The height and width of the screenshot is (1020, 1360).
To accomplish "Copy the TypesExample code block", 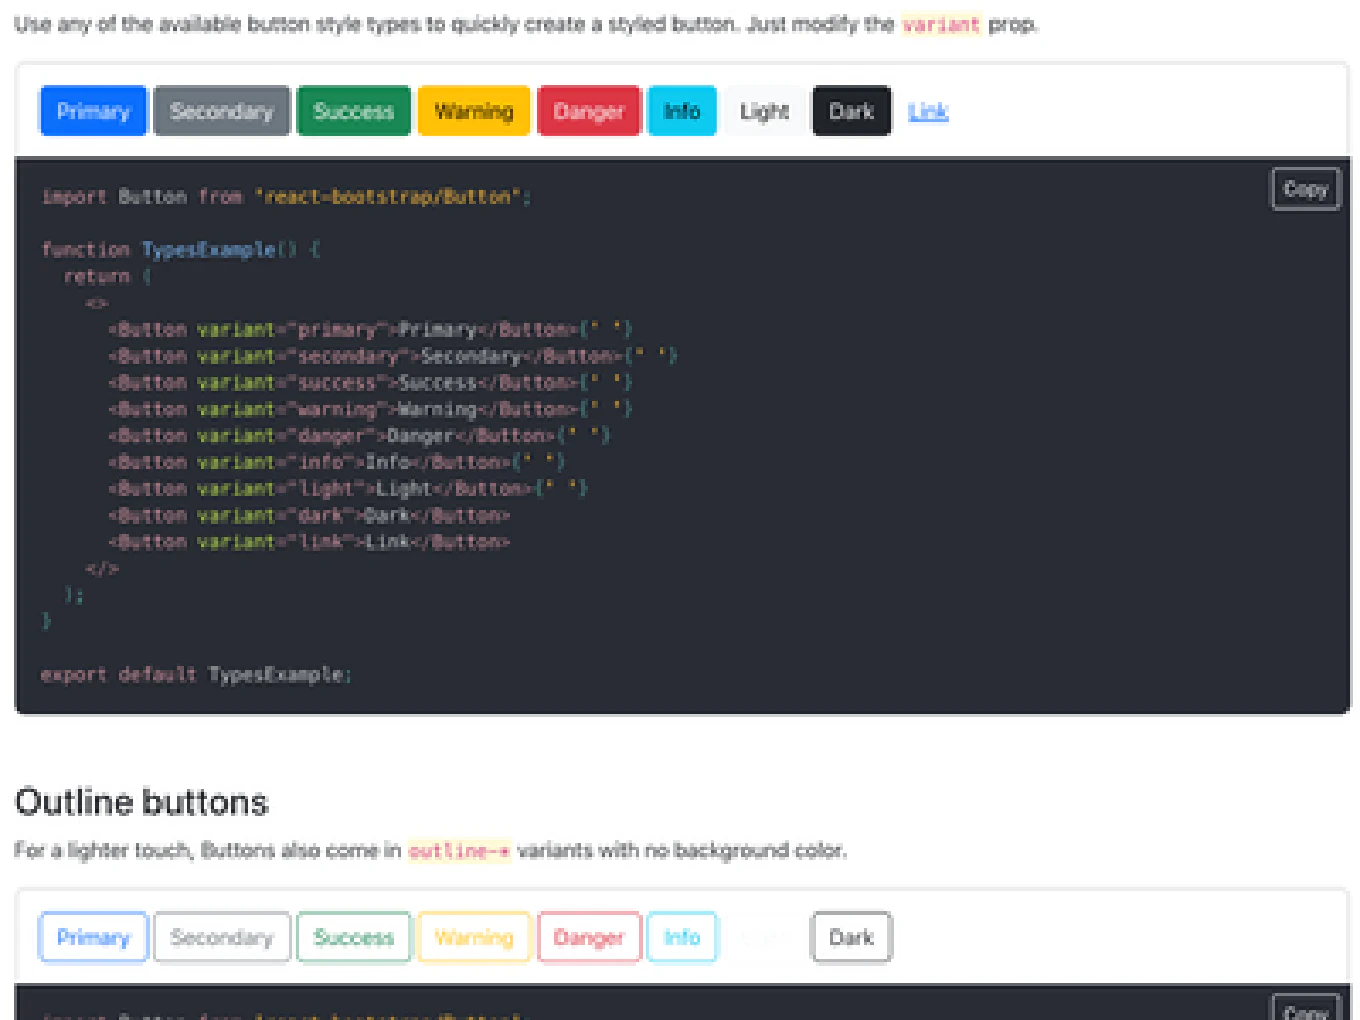I will click(x=1305, y=189).
